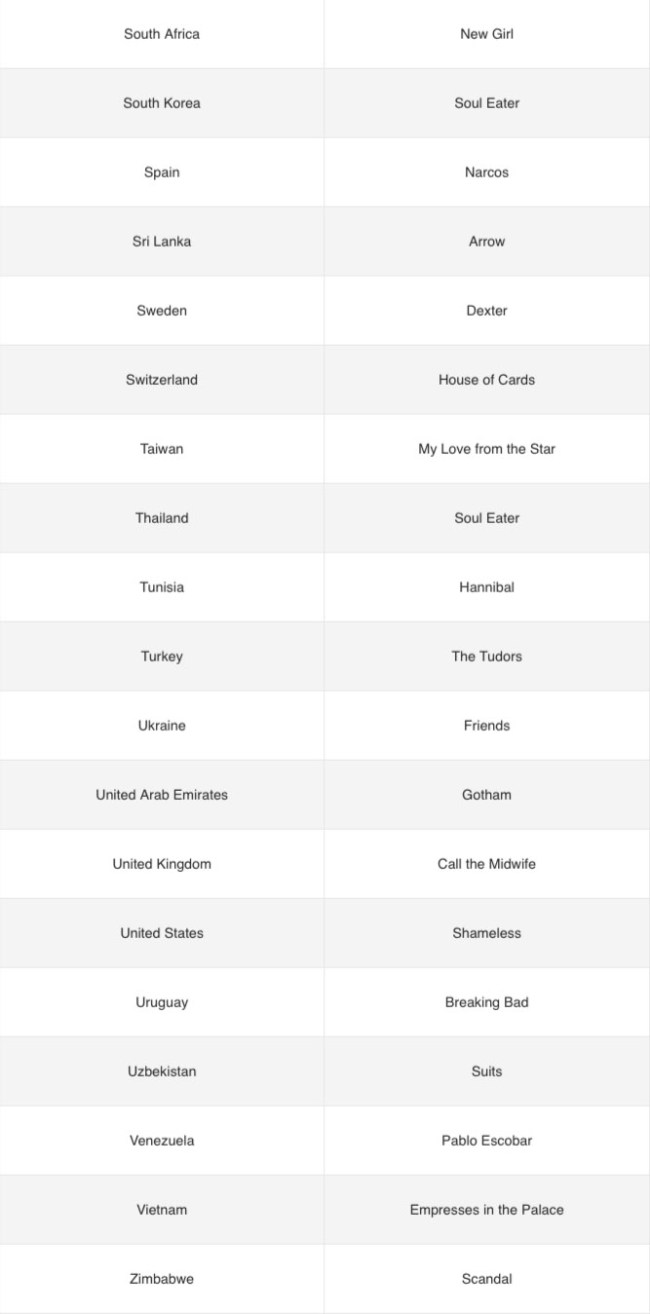
Task: Click the Breaking Bad cell
Action: 487,1002
